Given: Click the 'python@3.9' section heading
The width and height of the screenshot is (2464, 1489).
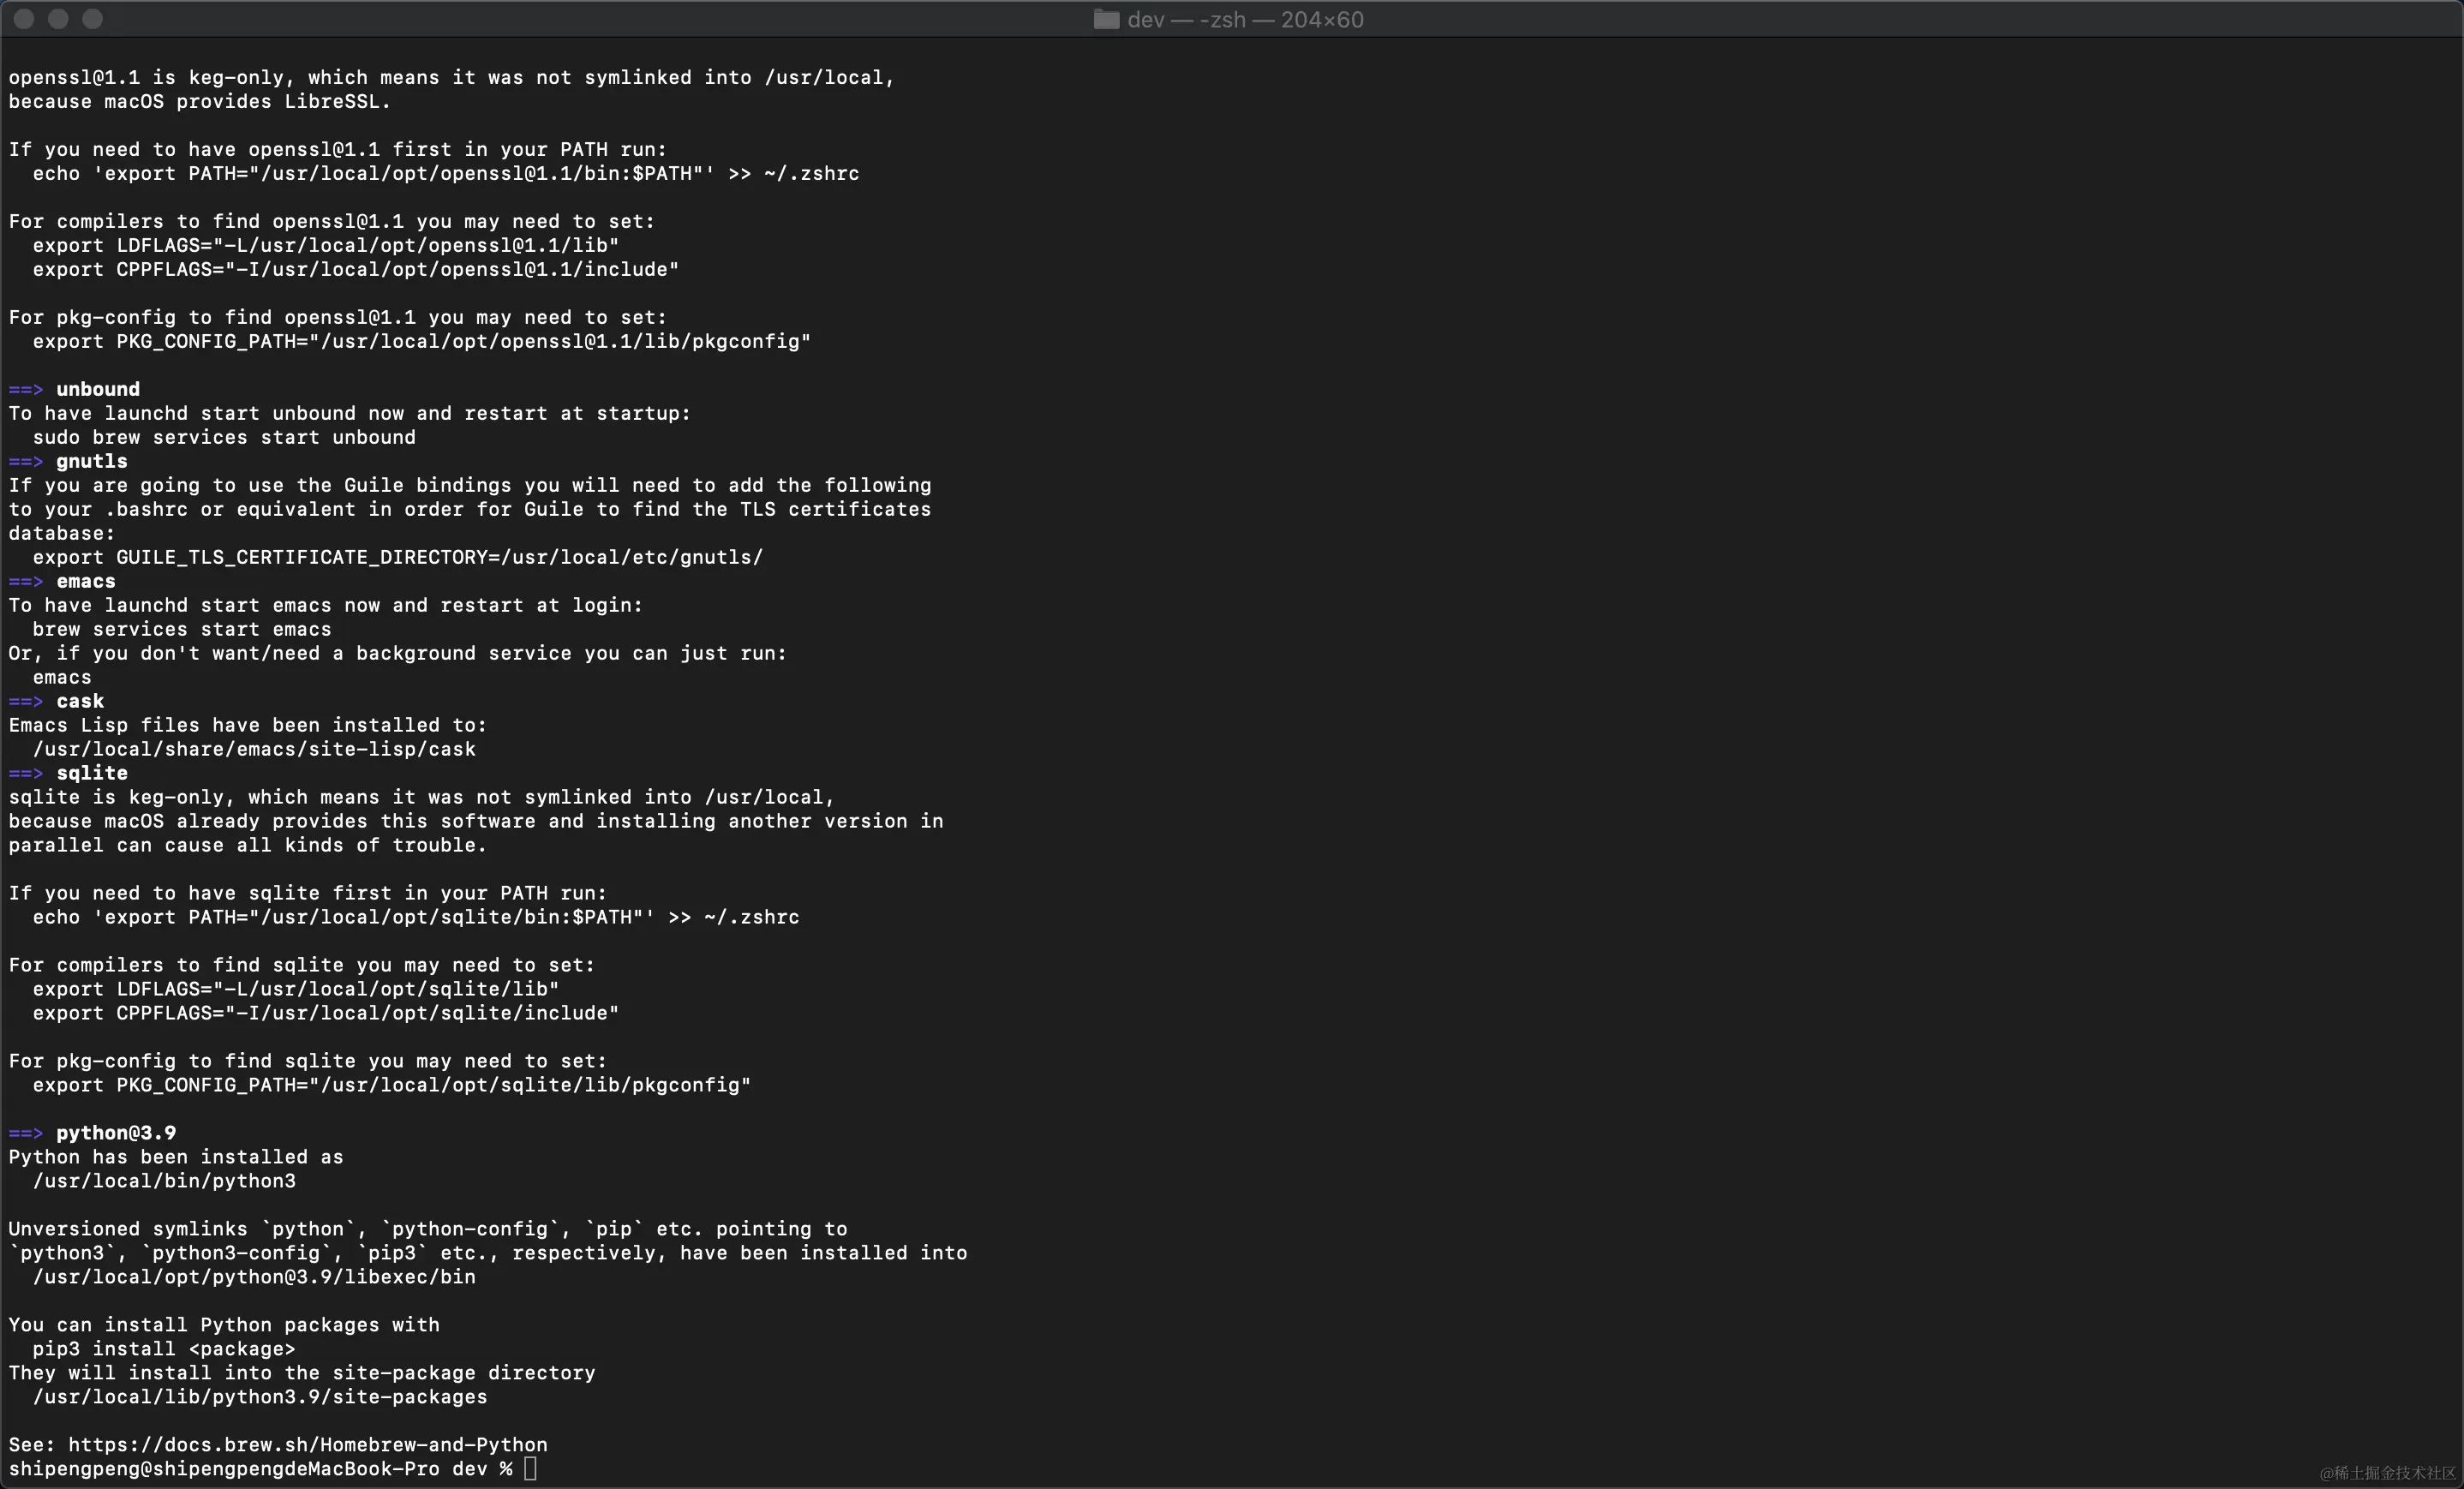Looking at the screenshot, I should 116,1132.
